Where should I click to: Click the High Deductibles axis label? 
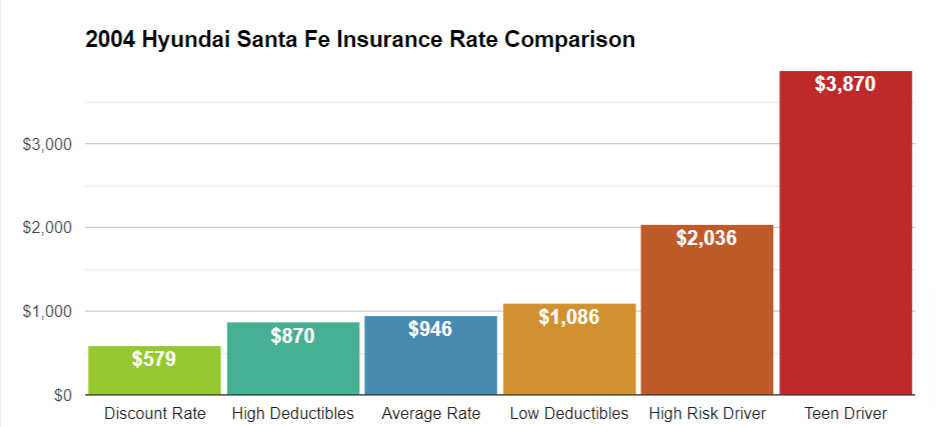point(293,413)
